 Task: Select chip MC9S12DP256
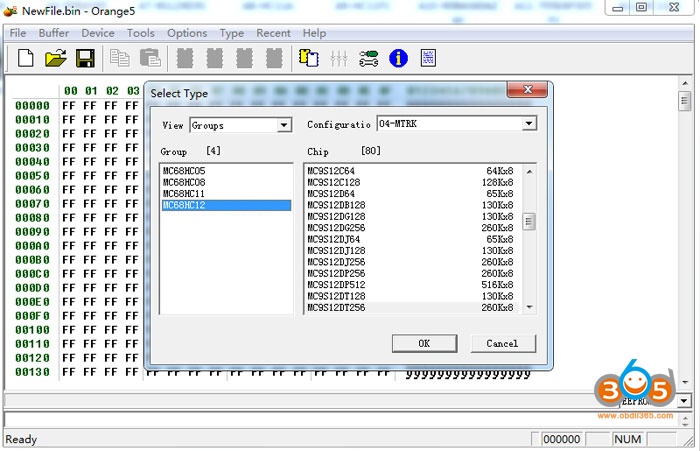411,273
